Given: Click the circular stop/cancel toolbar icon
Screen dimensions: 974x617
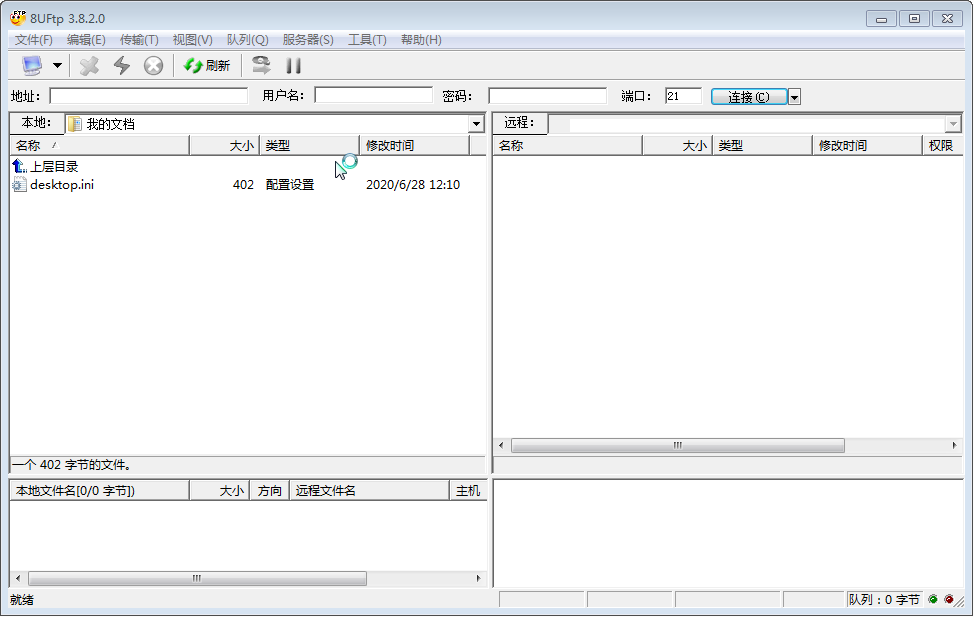Looking at the screenshot, I should 153,66.
